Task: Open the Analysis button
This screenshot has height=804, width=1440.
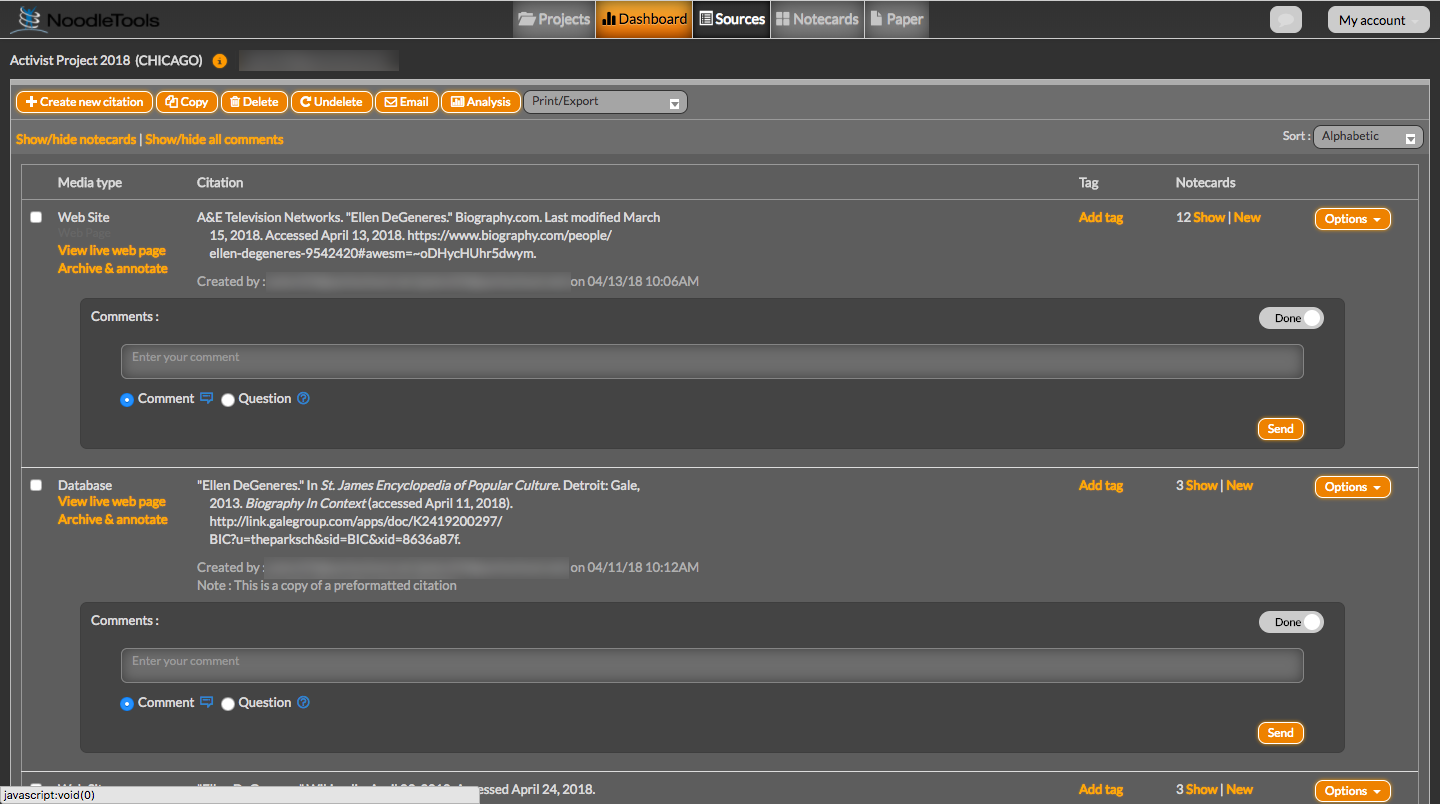Action: [x=480, y=102]
